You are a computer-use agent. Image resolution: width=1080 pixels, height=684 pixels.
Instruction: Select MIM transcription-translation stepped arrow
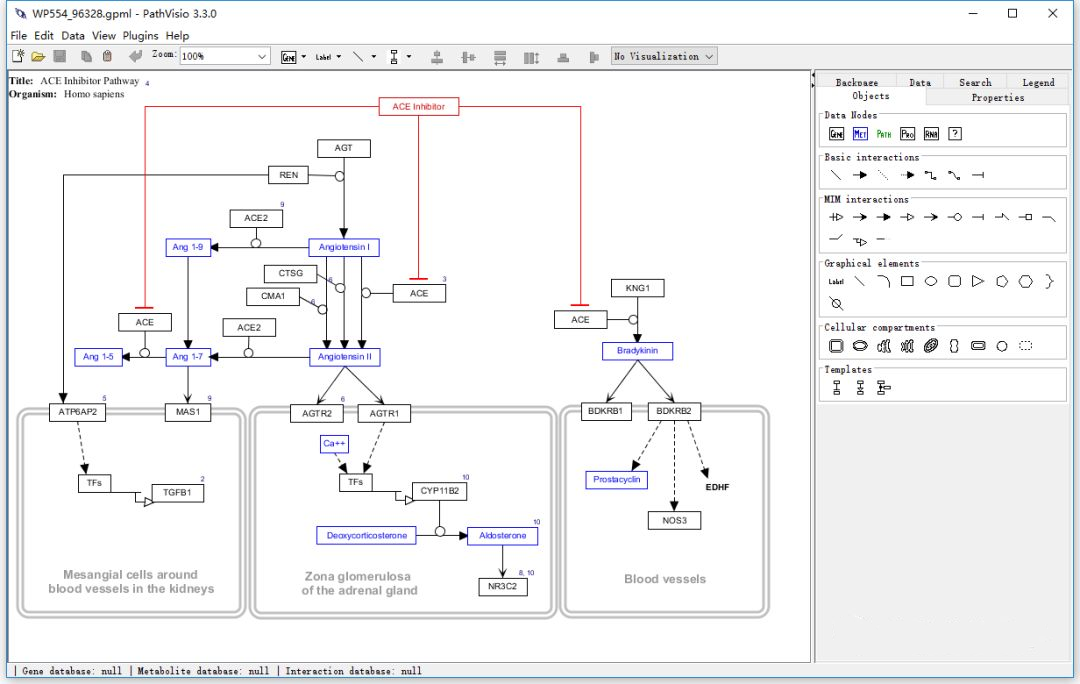tap(860, 240)
